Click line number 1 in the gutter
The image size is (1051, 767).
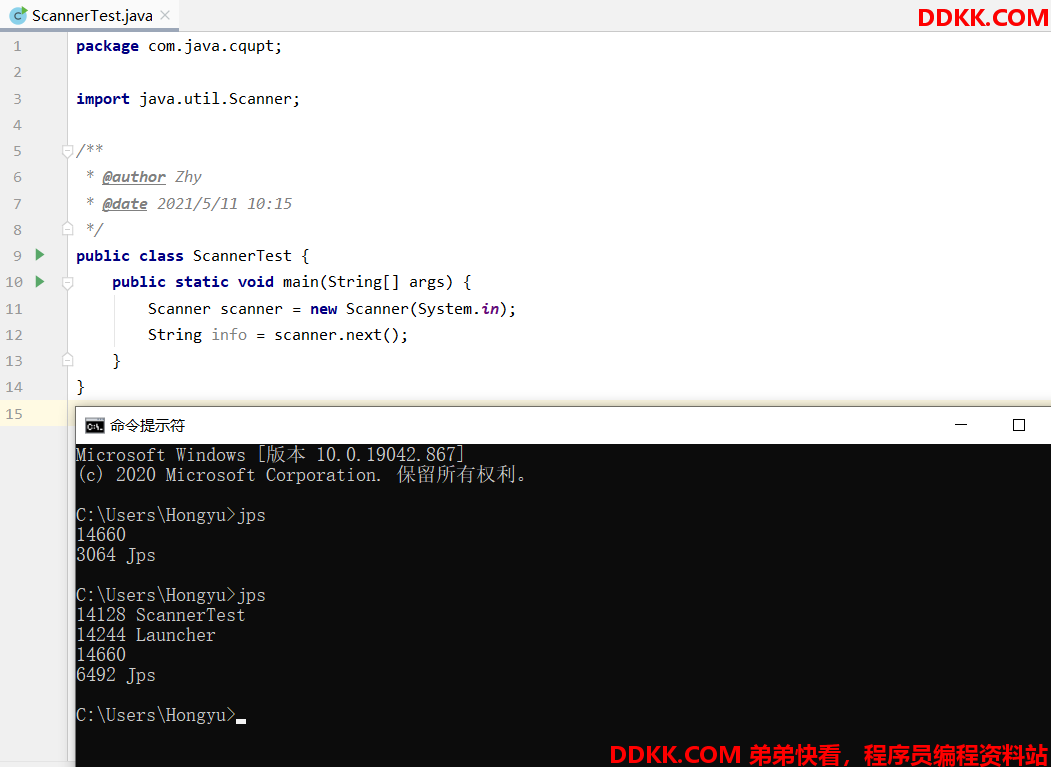pyautogui.click(x=17, y=46)
